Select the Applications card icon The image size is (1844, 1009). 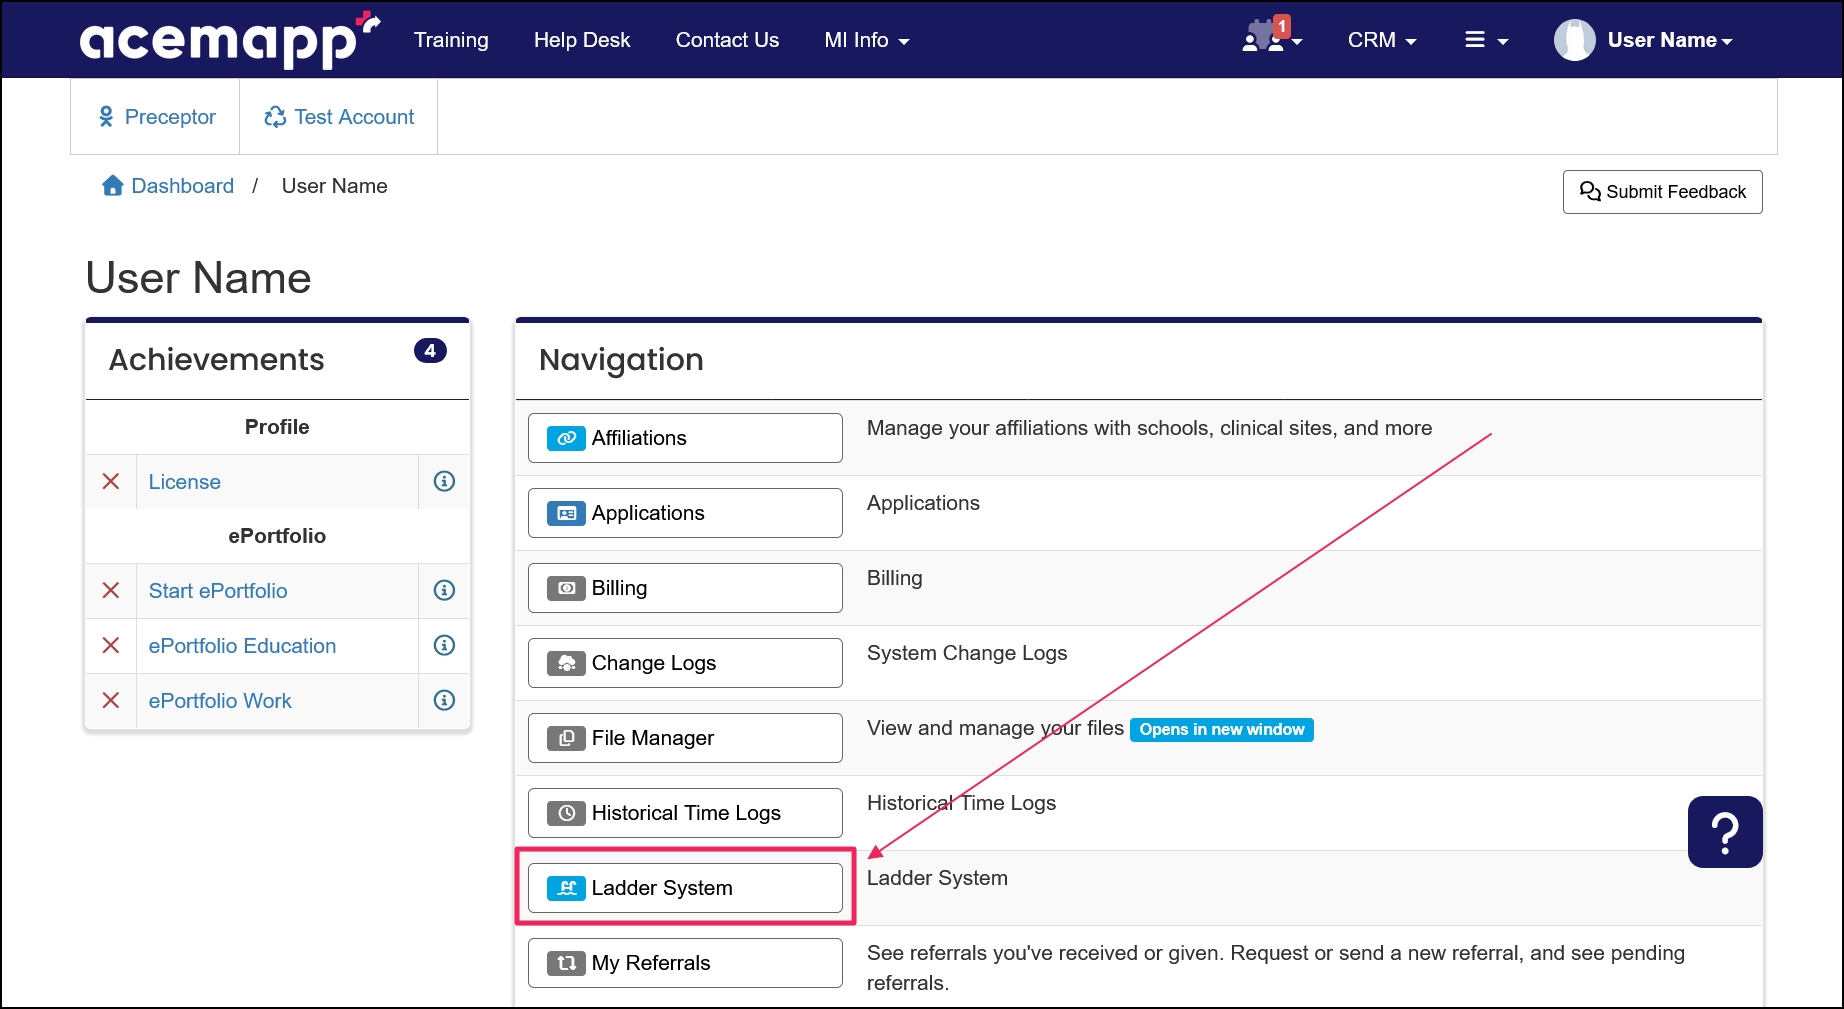click(565, 512)
